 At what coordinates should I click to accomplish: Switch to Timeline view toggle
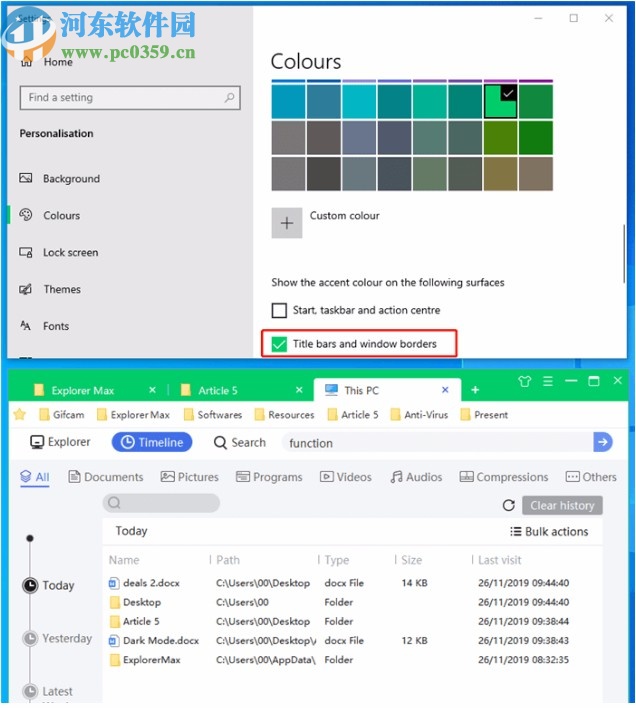[151, 442]
